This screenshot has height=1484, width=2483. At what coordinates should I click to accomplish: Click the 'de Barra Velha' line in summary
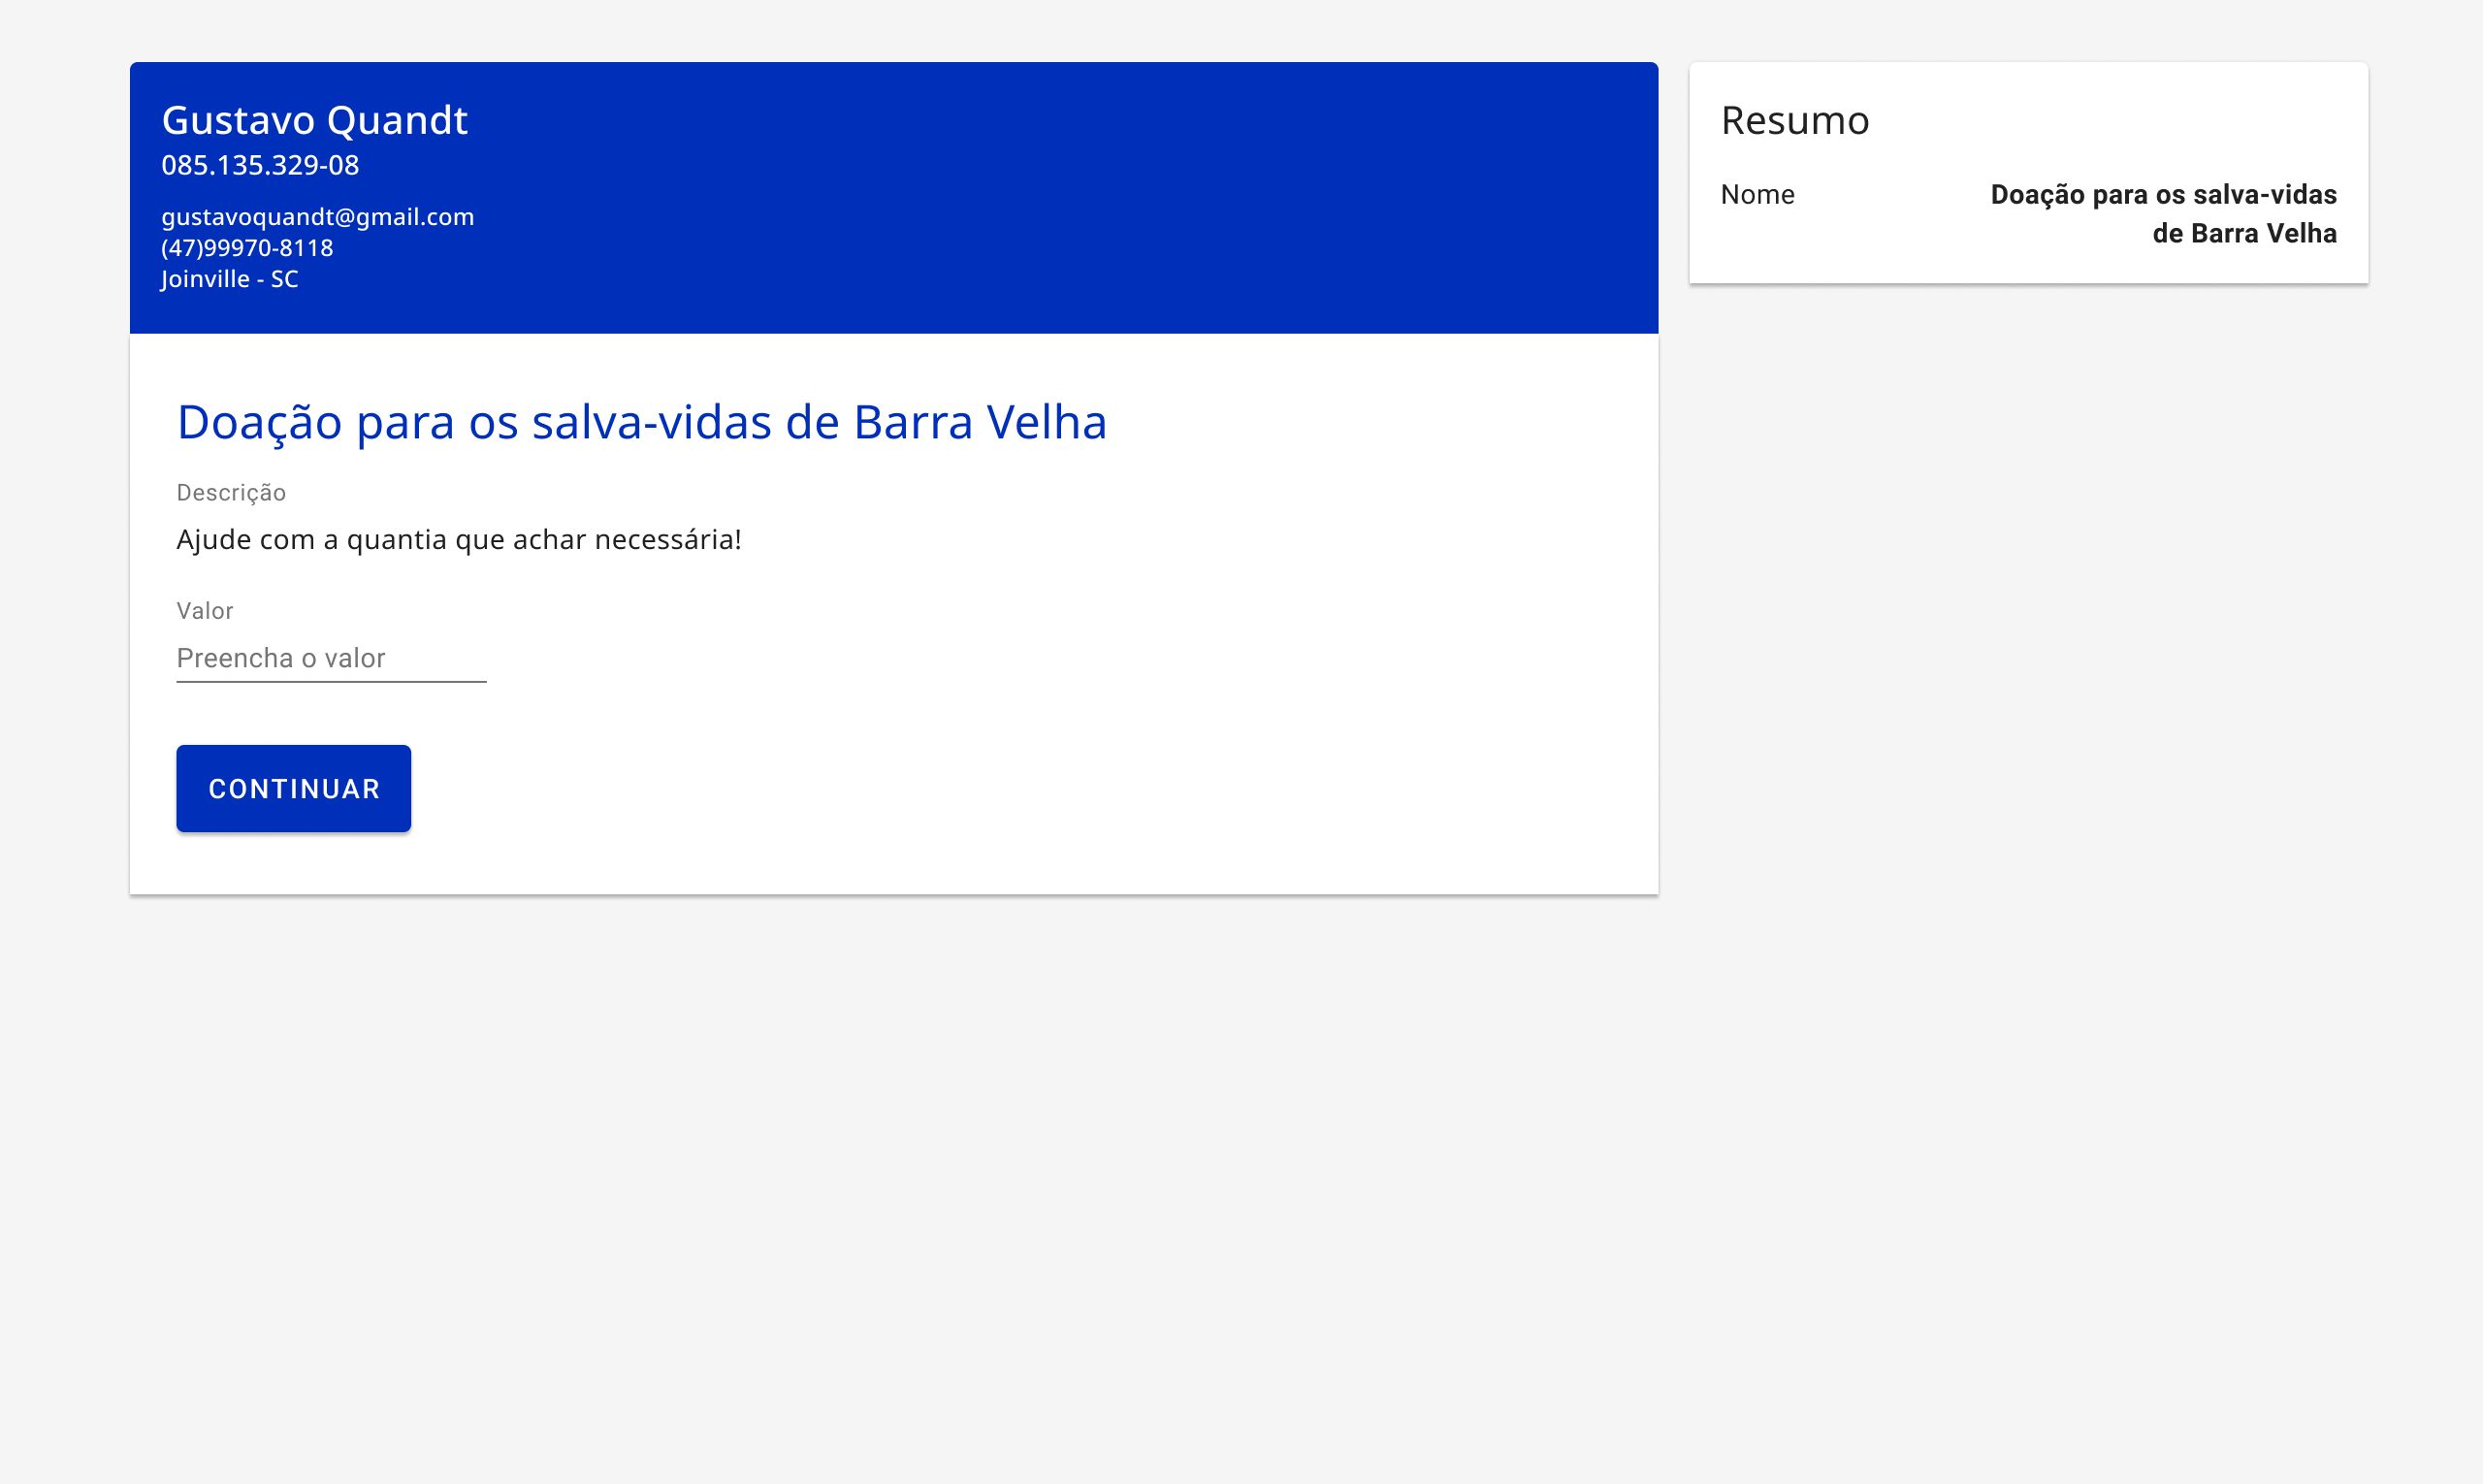tap(2244, 233)
